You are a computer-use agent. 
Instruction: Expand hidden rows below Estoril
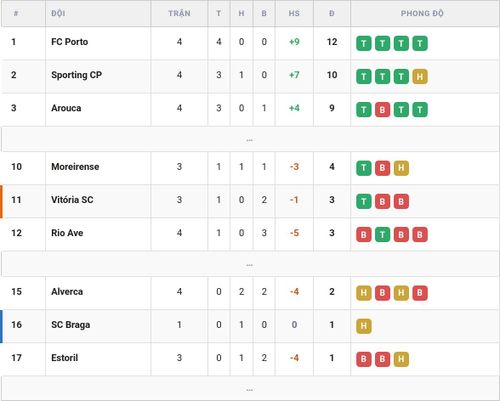[x=250, y=389]
